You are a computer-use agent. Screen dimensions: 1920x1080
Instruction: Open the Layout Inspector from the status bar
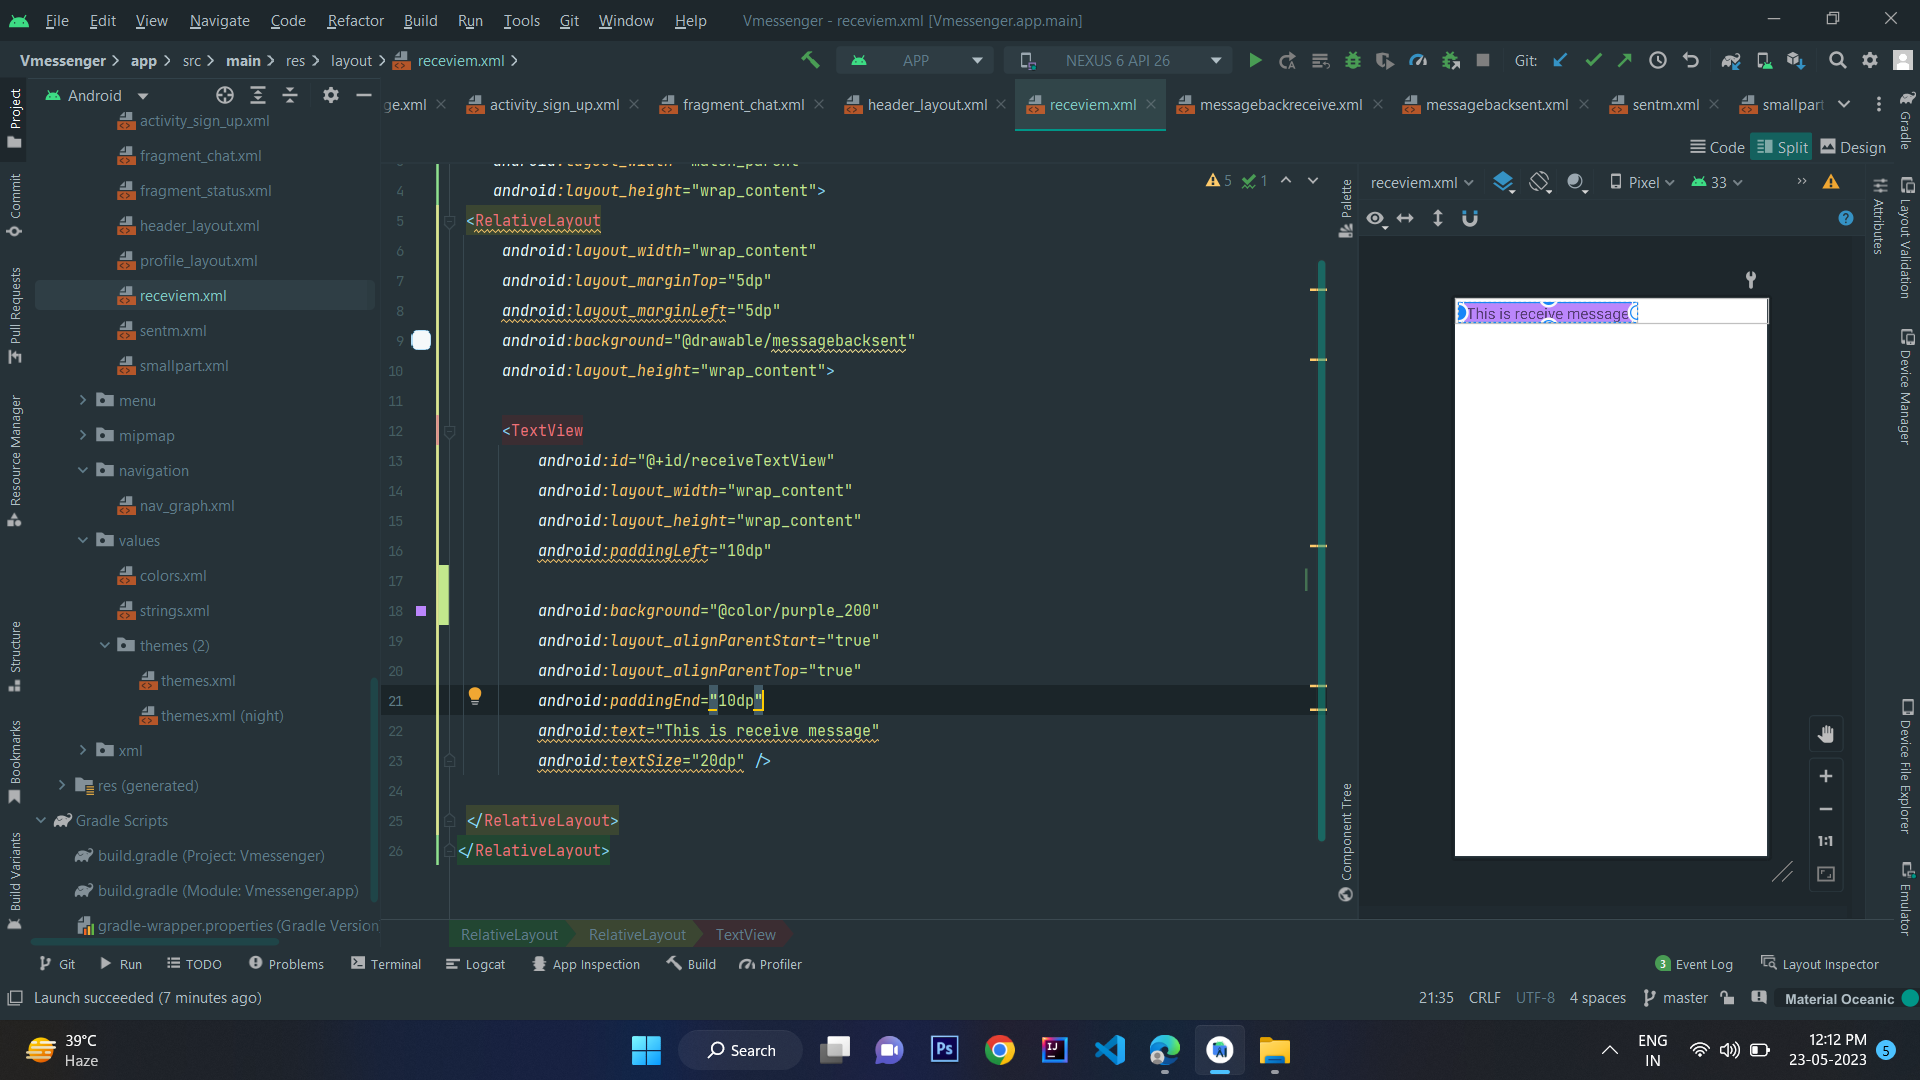[1830, 963]
